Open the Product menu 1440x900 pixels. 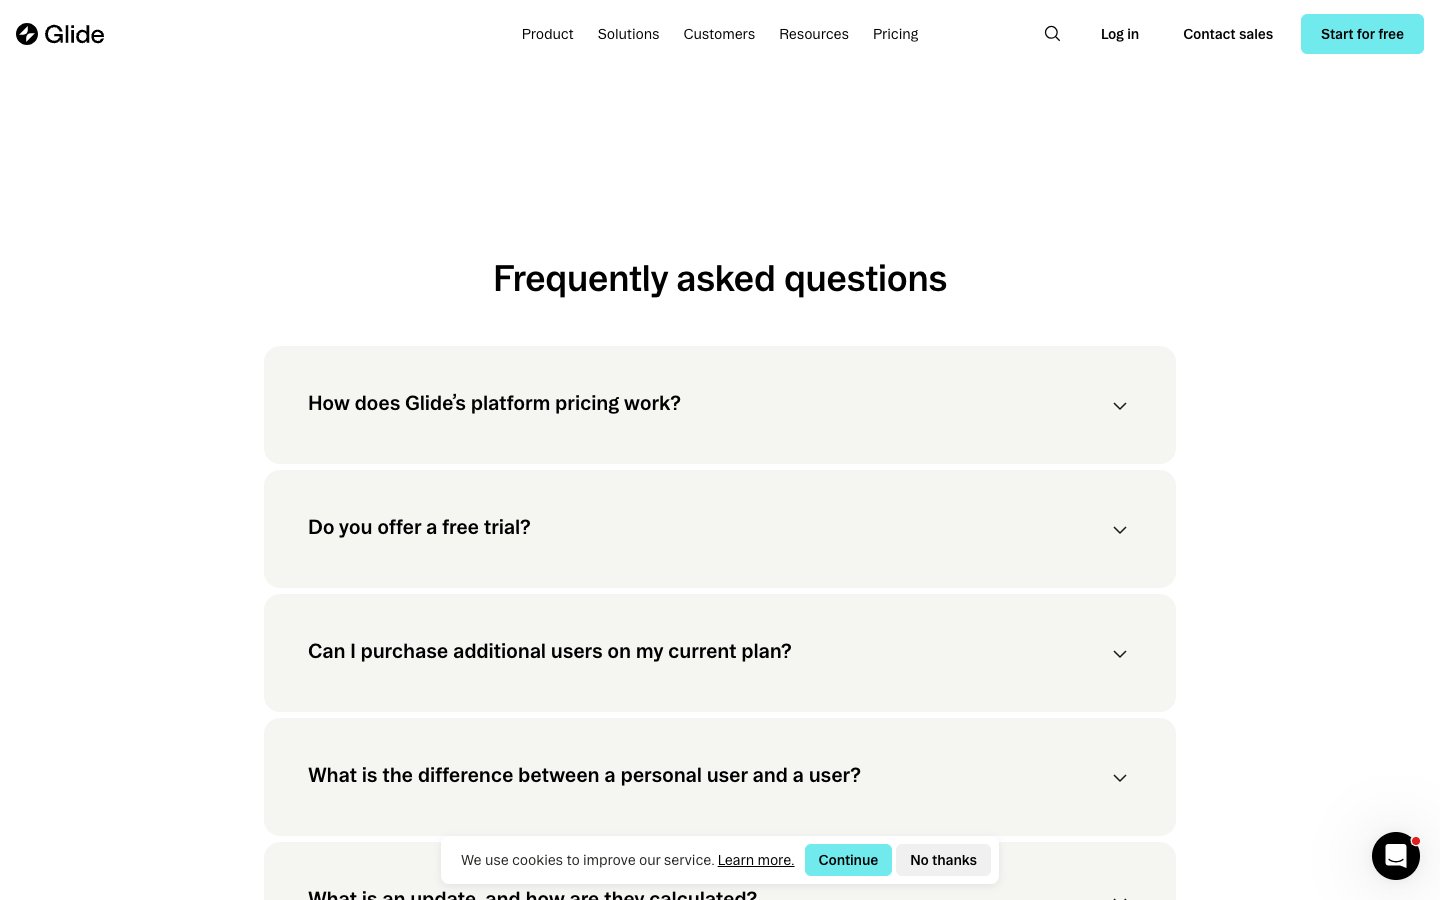point(547,34)
